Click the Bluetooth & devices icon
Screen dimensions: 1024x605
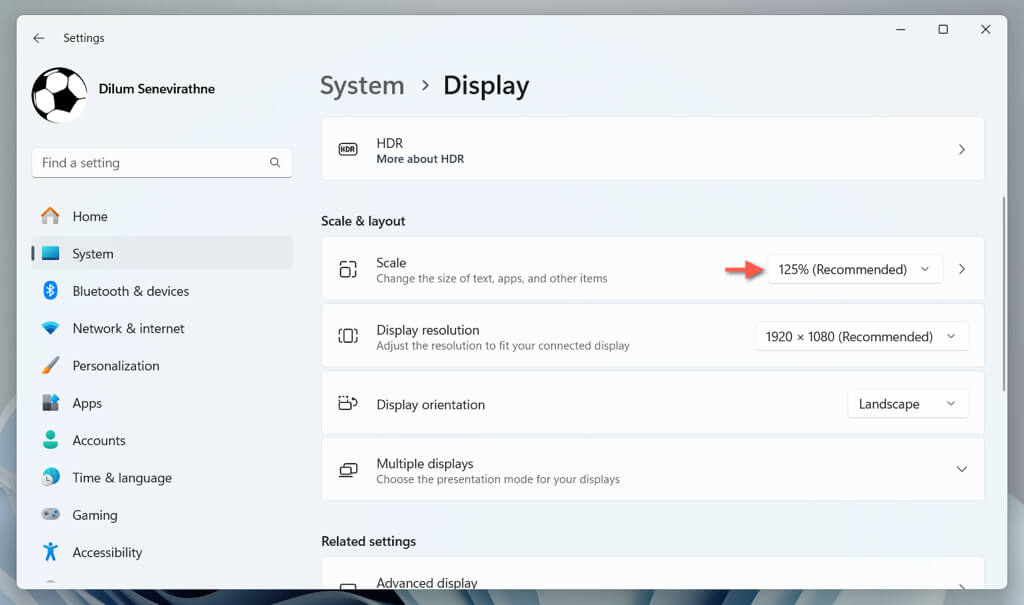pyautogui.click(x=50, y=291)
